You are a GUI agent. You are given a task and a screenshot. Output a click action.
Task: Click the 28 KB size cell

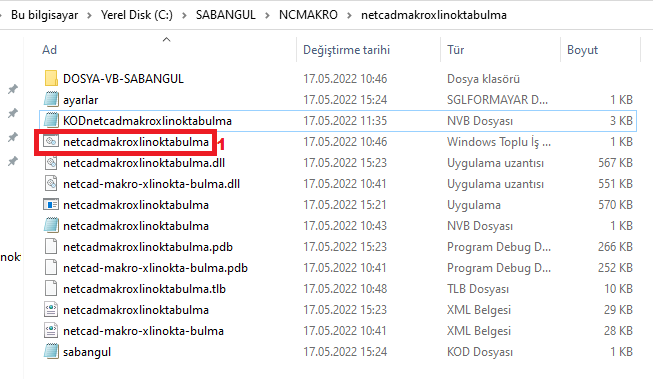point(618,331)
